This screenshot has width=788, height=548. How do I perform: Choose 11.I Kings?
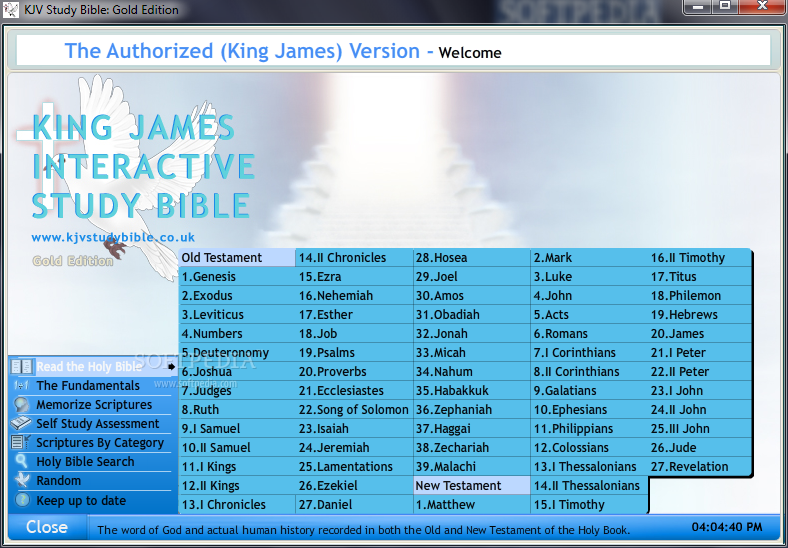(237, 467)
